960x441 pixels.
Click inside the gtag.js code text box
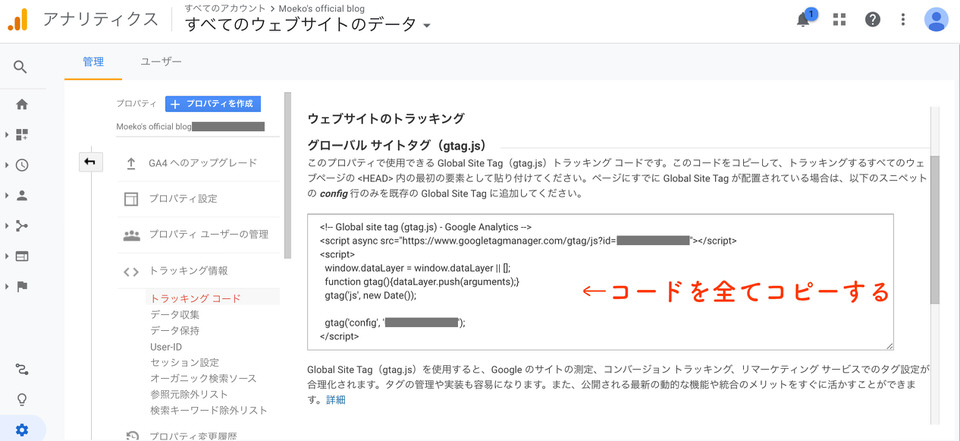pyautogui.click(x=601, y=282)
